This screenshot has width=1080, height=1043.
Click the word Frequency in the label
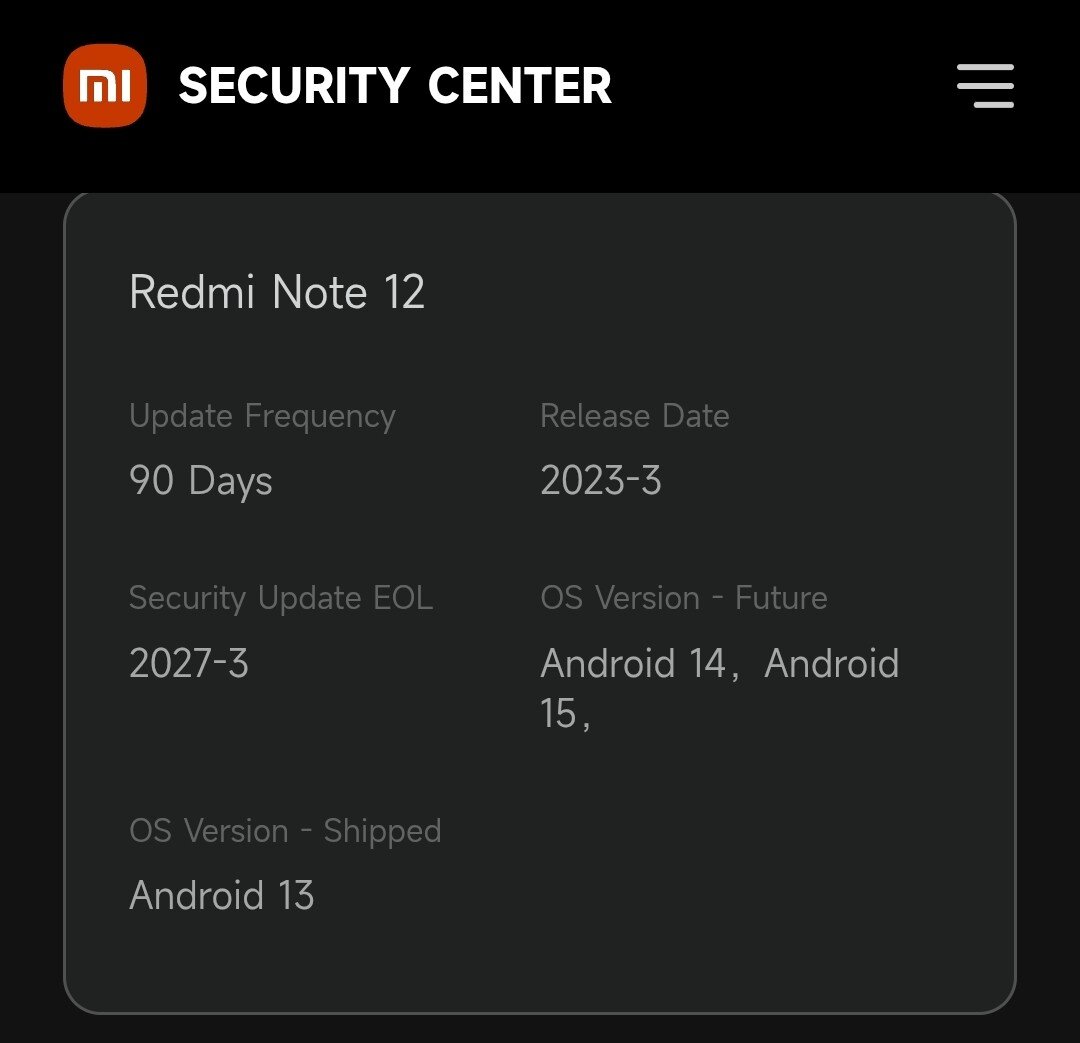click(320, 417)
